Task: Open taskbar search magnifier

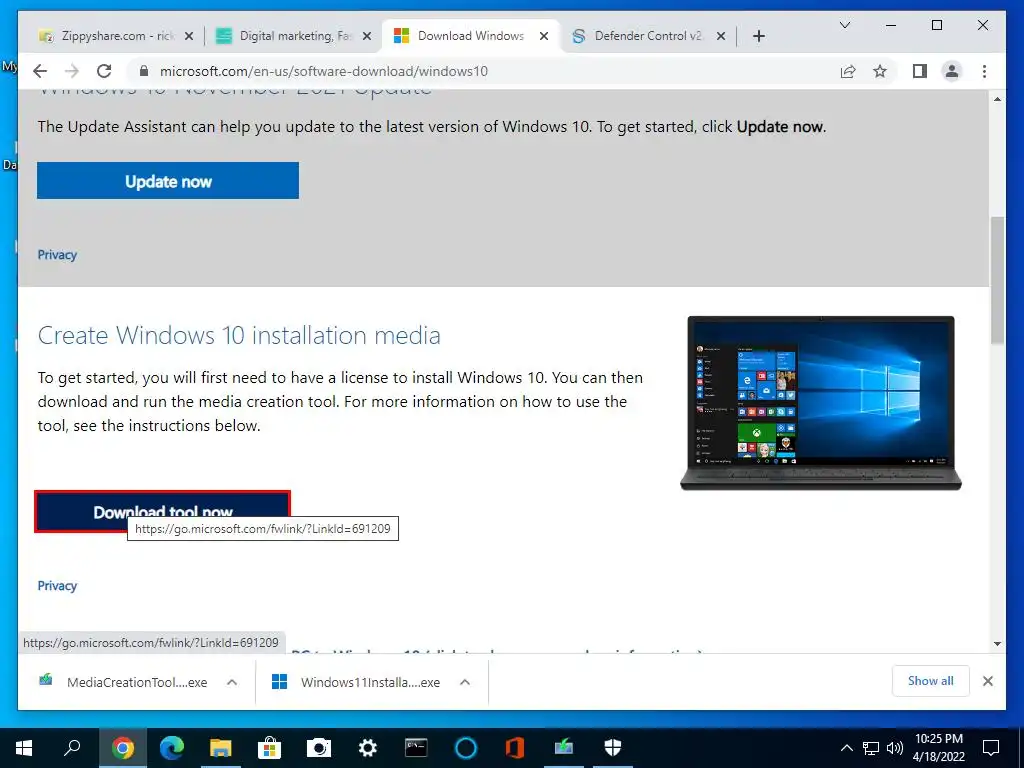Action: (72, 748)
